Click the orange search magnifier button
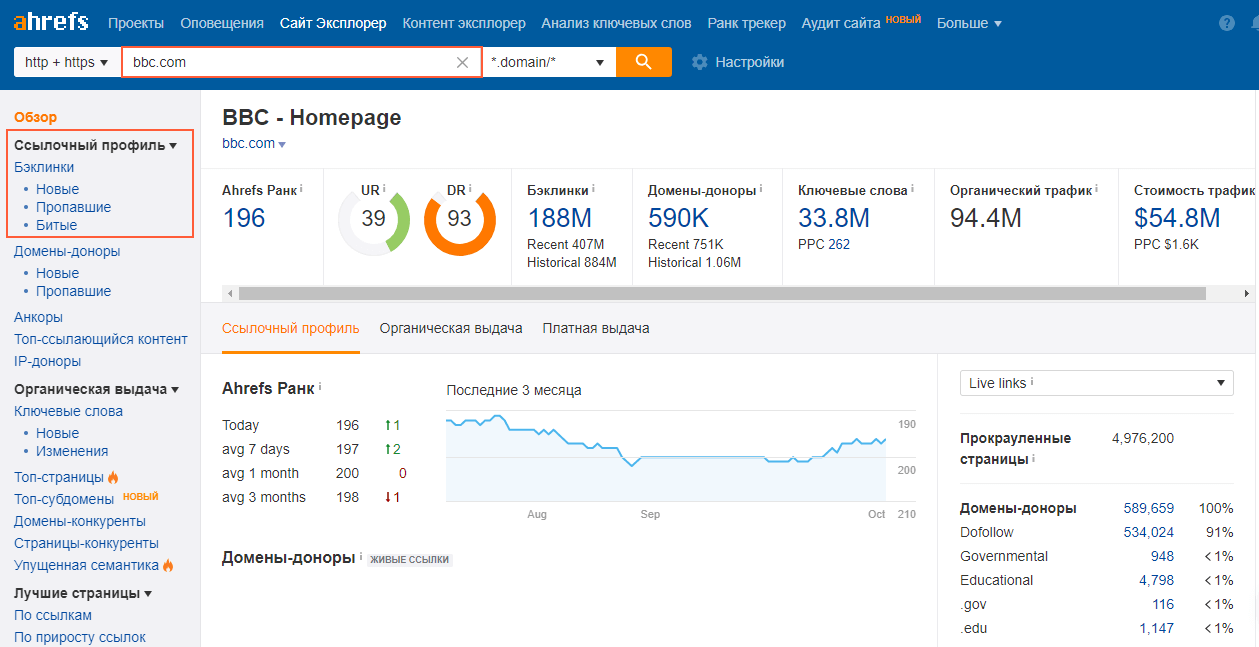 point(643,61)
